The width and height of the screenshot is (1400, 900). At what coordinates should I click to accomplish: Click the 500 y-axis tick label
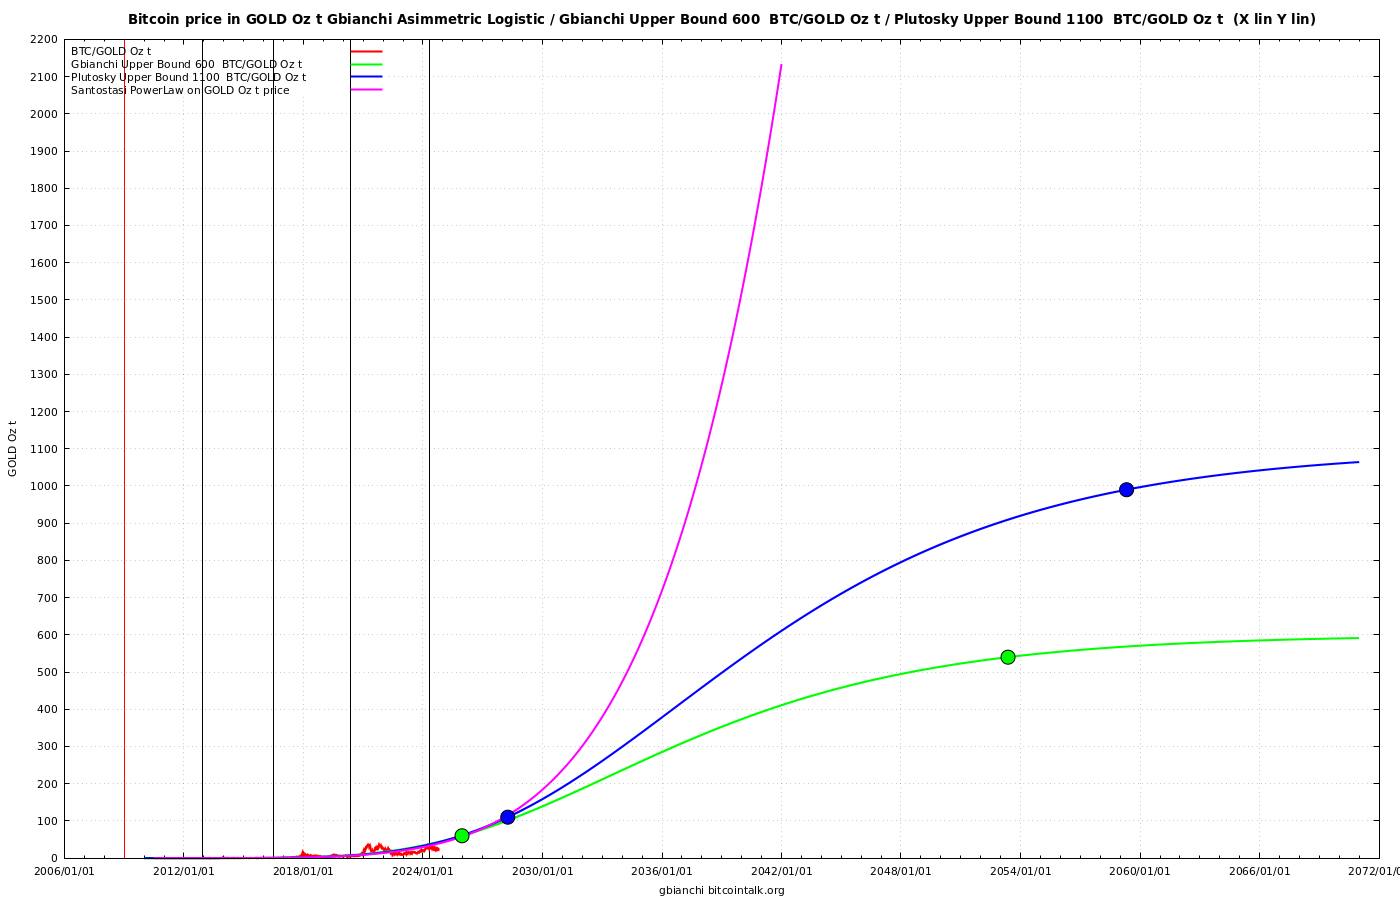point(48,672)
